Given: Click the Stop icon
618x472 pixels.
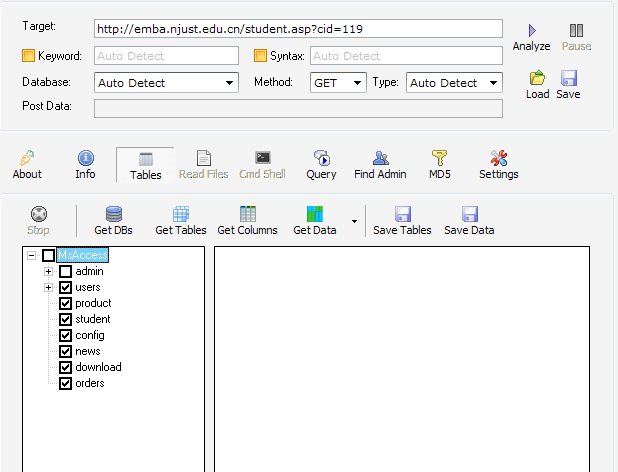Looking at the screenshot, I should click(39, 214).
